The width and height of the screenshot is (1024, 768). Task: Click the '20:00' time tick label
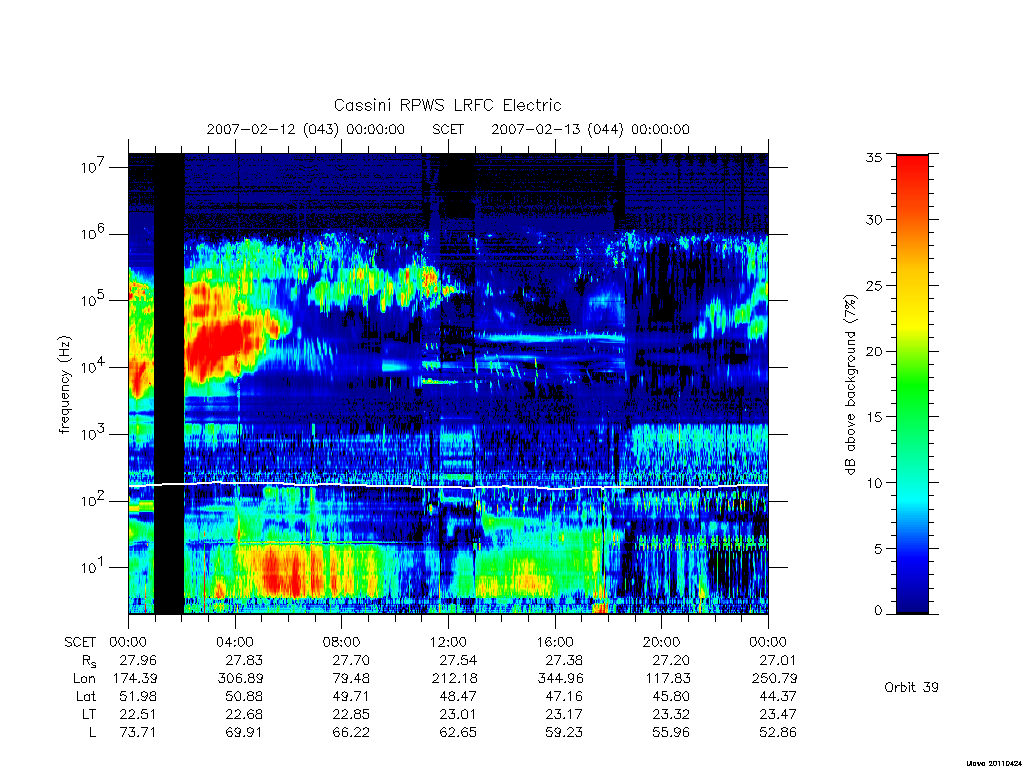(662, 642)
